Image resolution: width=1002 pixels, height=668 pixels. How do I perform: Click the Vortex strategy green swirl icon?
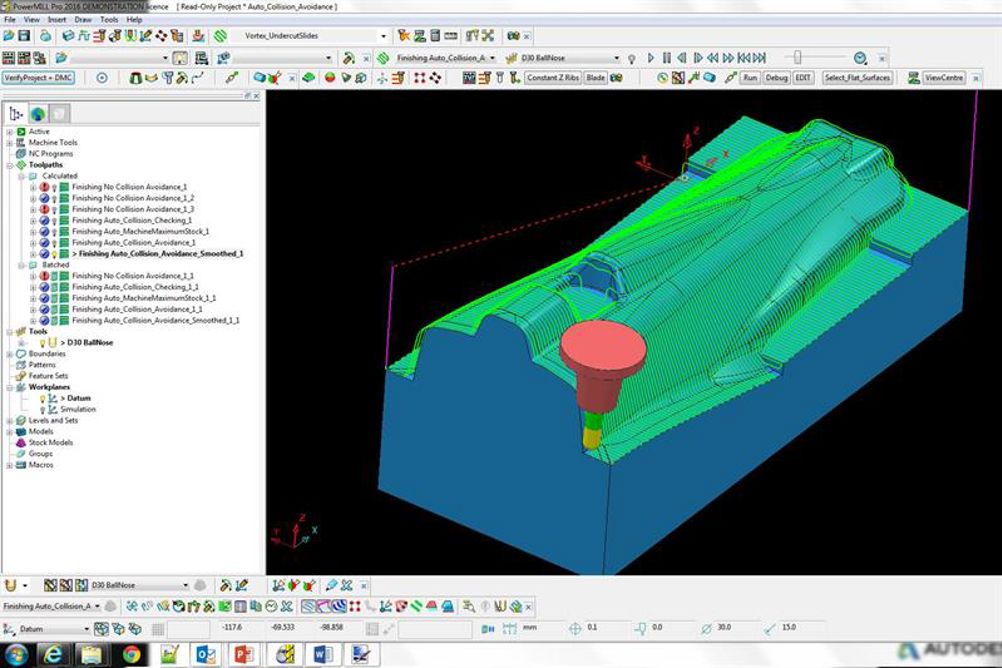[220, 36]
